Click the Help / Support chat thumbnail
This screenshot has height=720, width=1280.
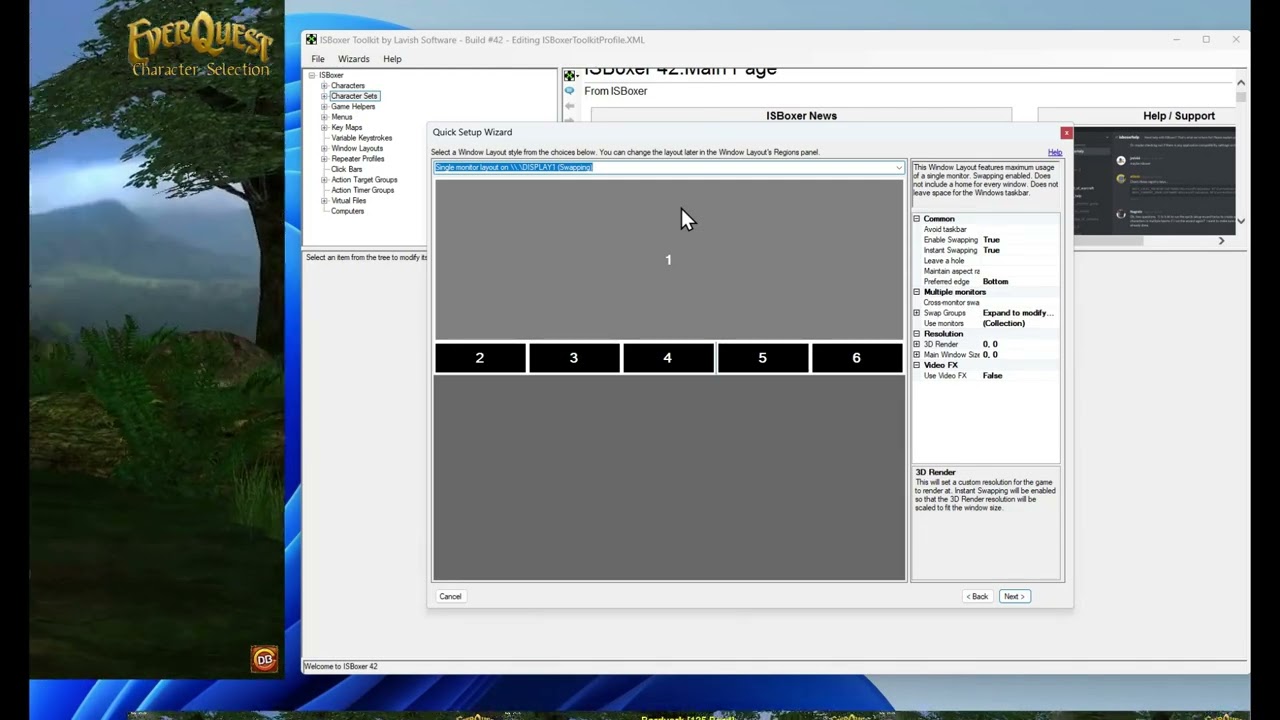point(1155,181)
